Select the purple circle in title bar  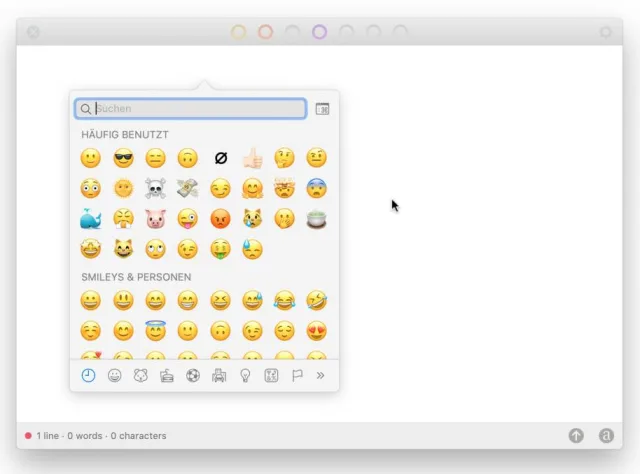click(320, 32)
